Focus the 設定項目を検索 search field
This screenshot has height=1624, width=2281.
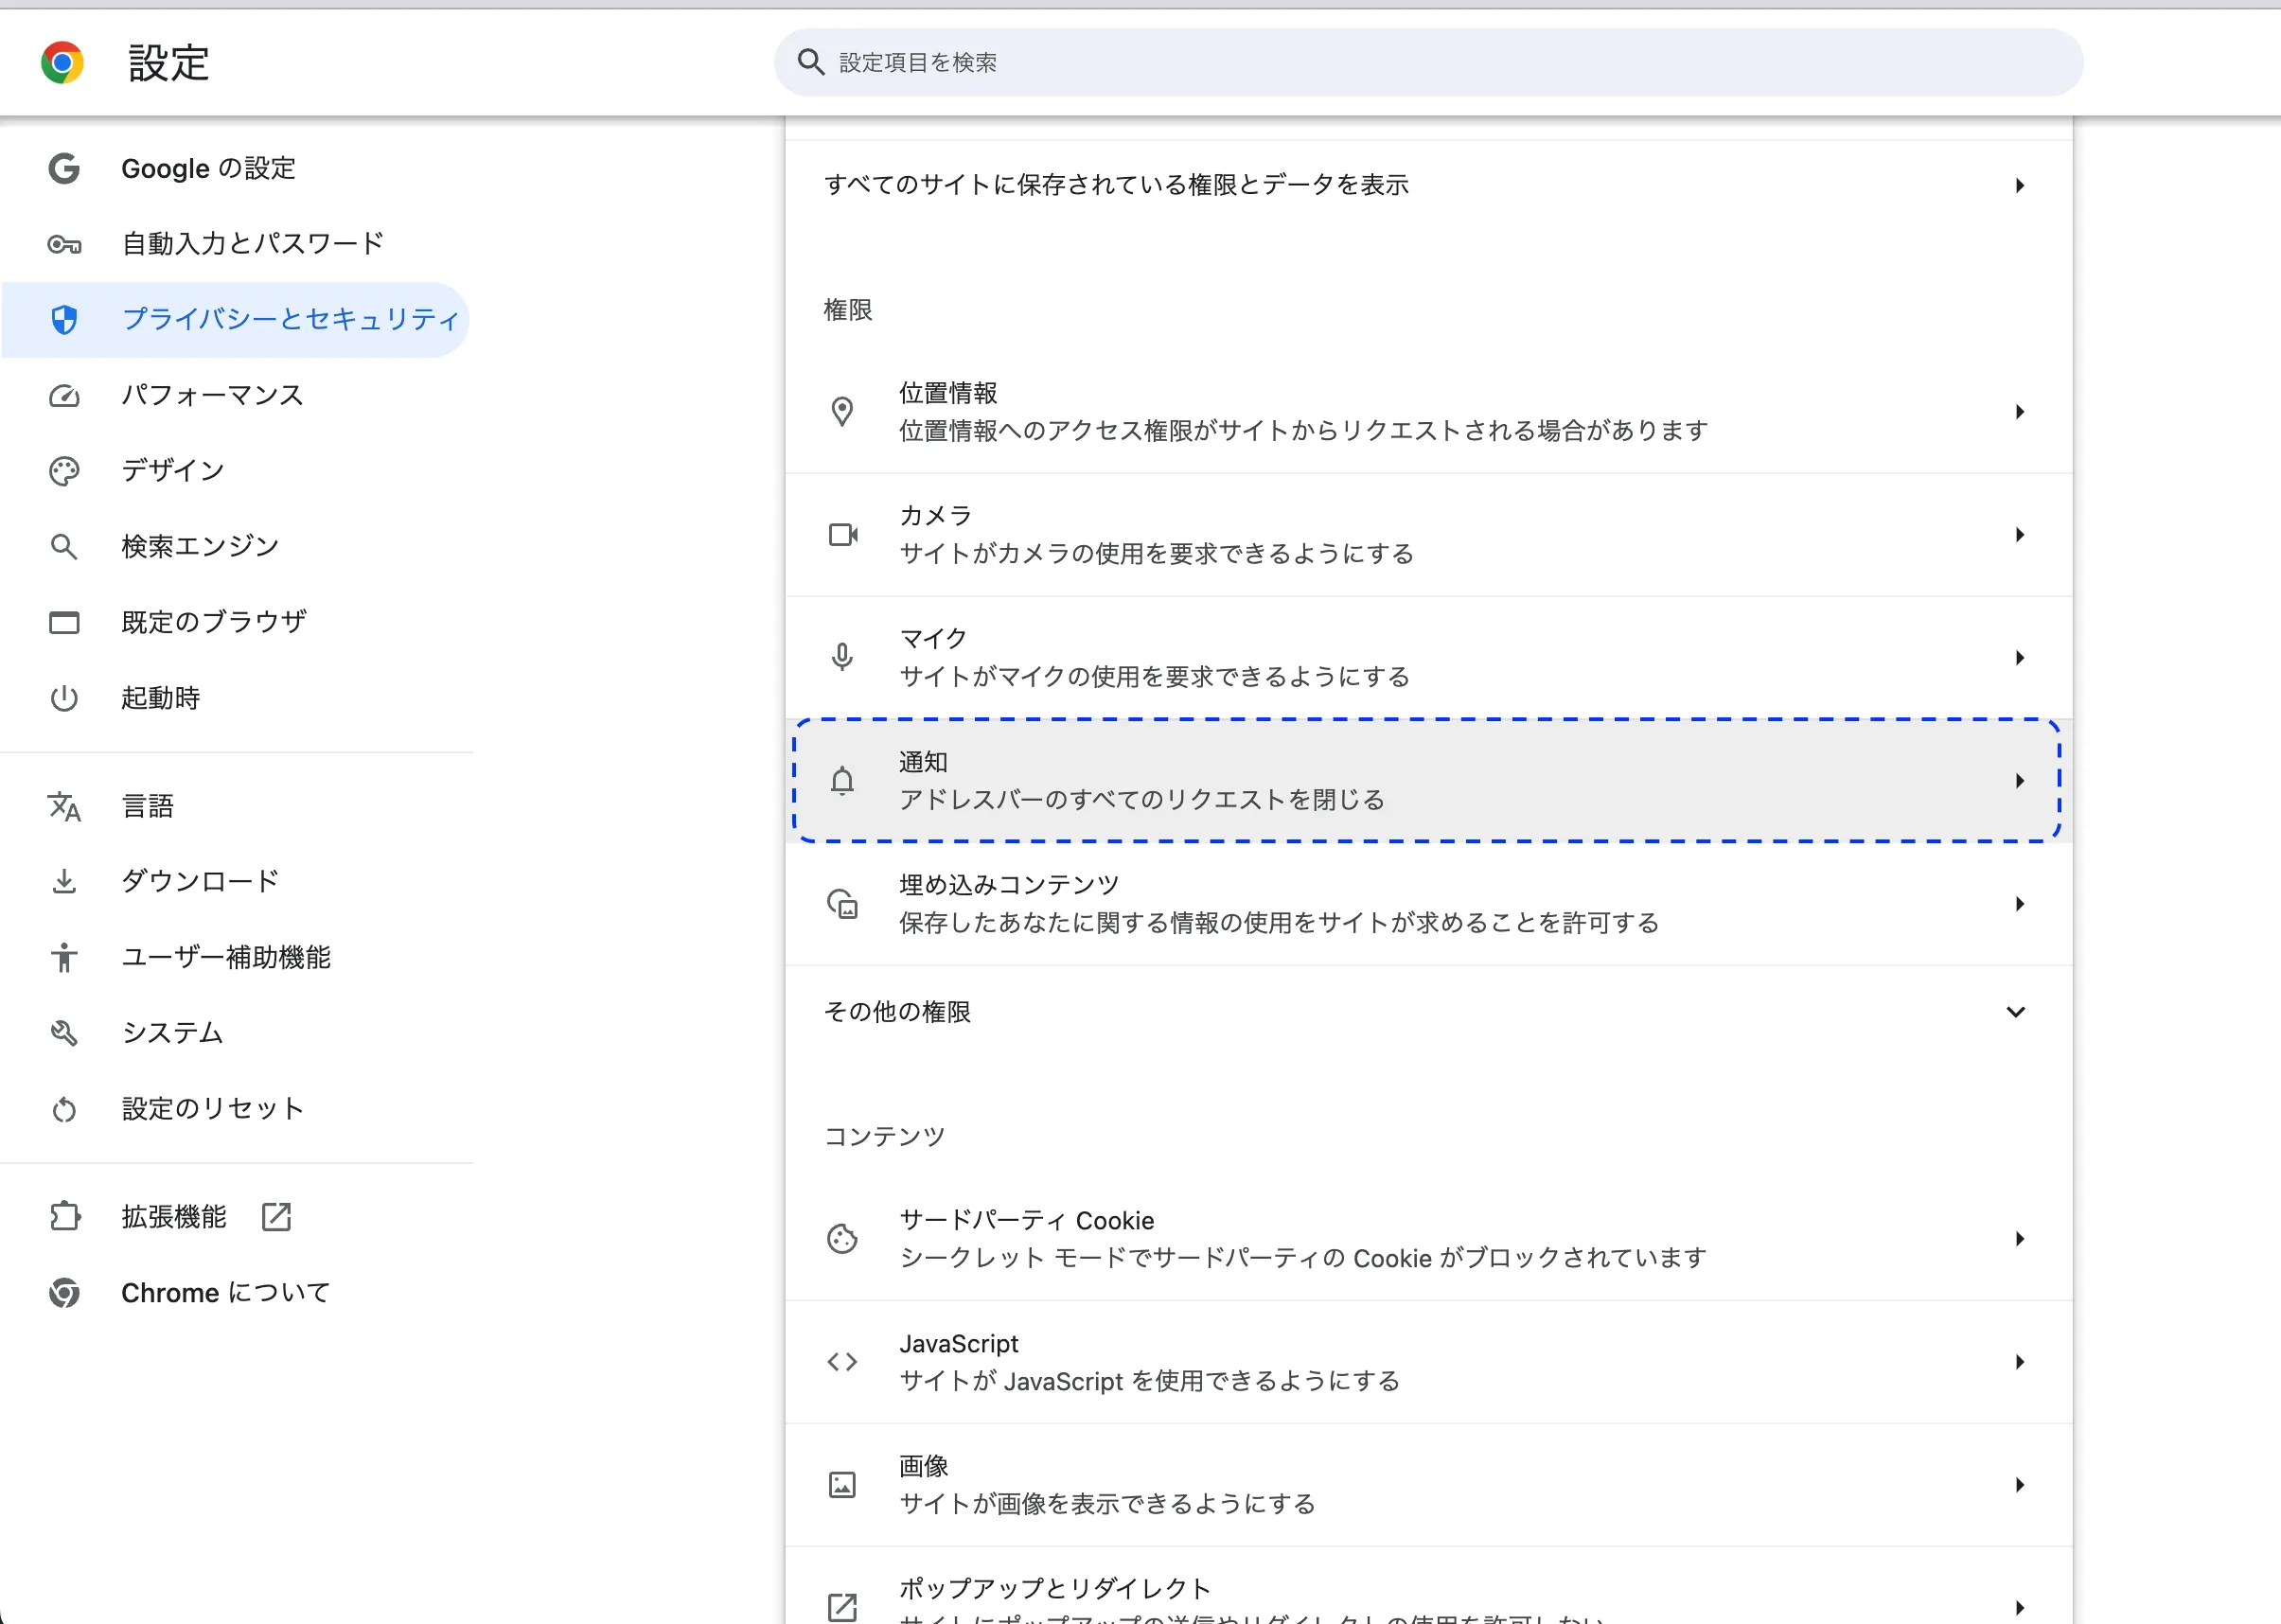[x=1428, y=63]
